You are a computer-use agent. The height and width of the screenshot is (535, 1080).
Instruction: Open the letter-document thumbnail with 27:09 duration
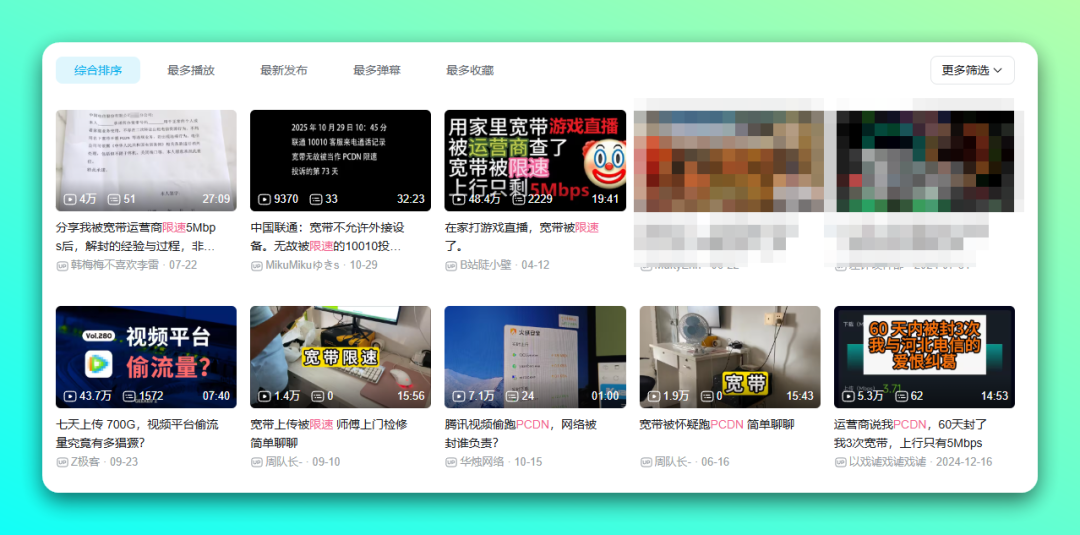click(x=146, y=160)
